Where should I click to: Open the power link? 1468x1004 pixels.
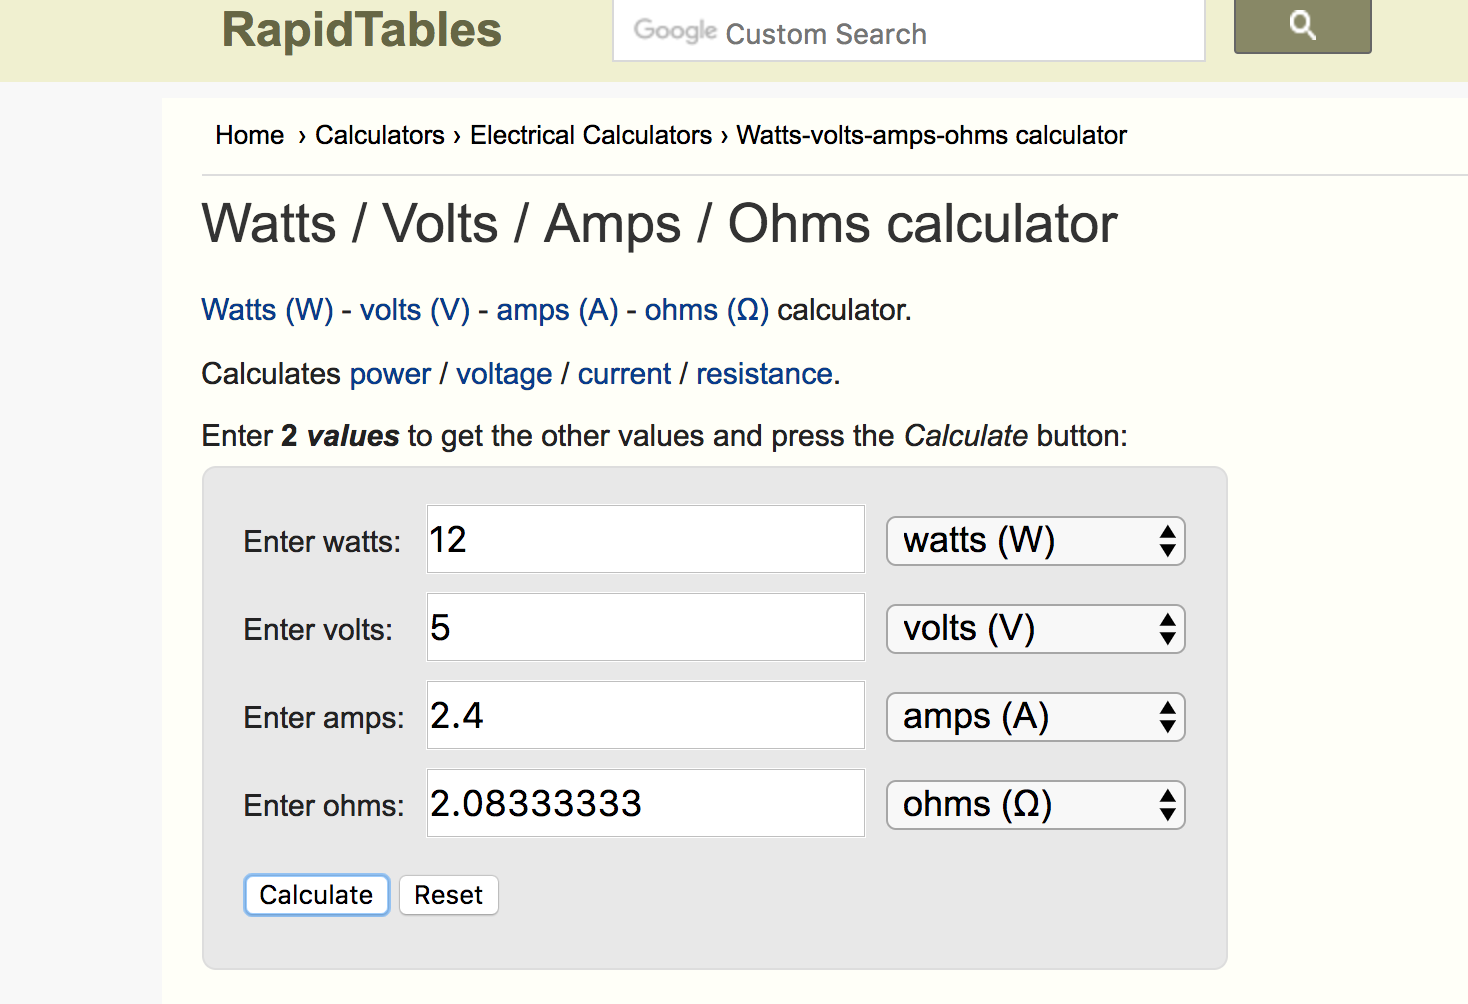pyautogui.click(x=390, y=374)
